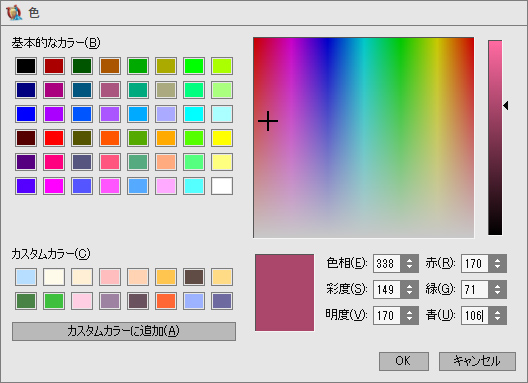Decrease blue with the 青 down arrow

tap(497, 320)
